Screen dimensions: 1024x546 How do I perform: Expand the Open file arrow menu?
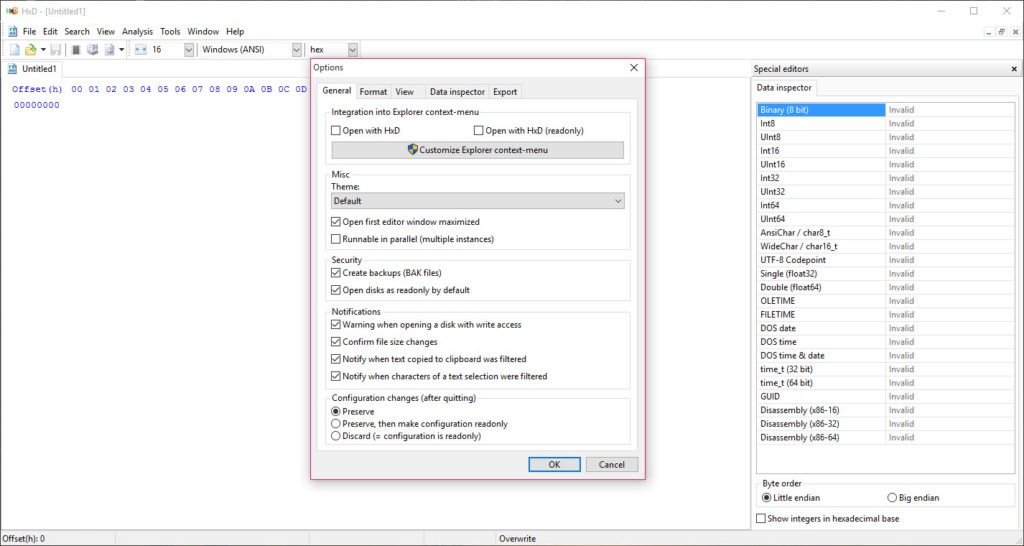coord(43,50)
